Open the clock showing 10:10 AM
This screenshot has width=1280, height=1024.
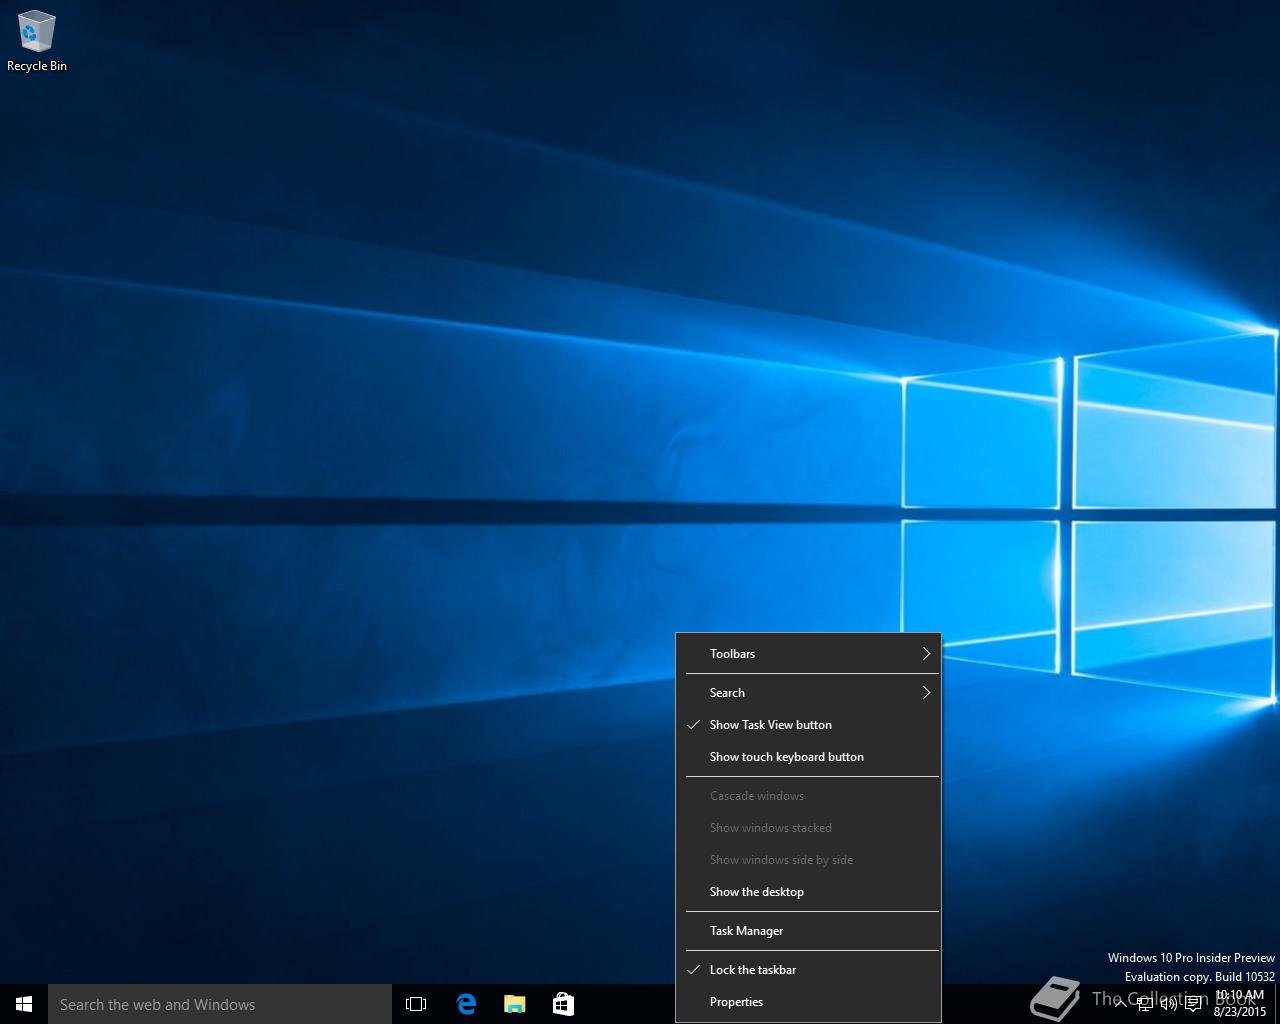click(1239, 1003)
